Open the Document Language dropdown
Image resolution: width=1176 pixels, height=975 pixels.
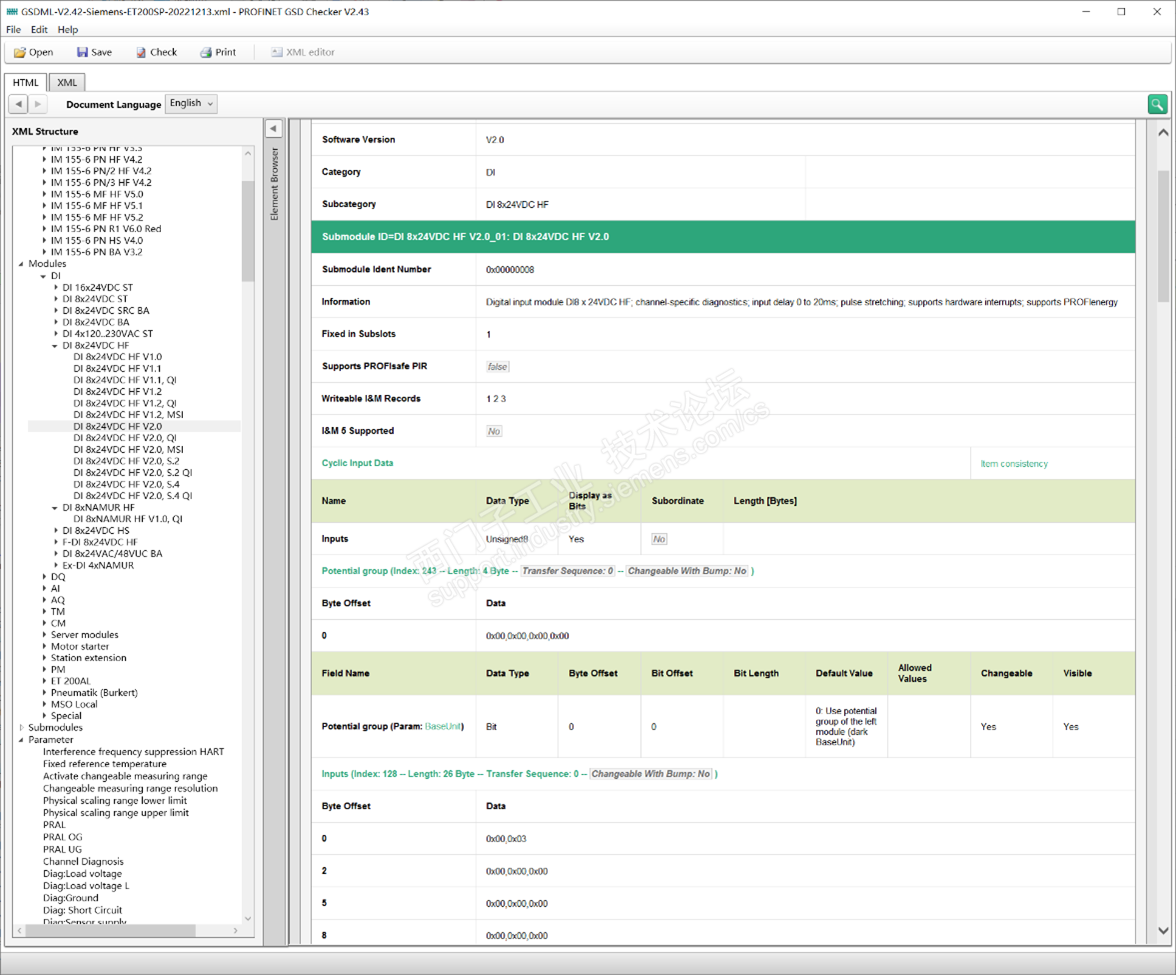(191, 104)
